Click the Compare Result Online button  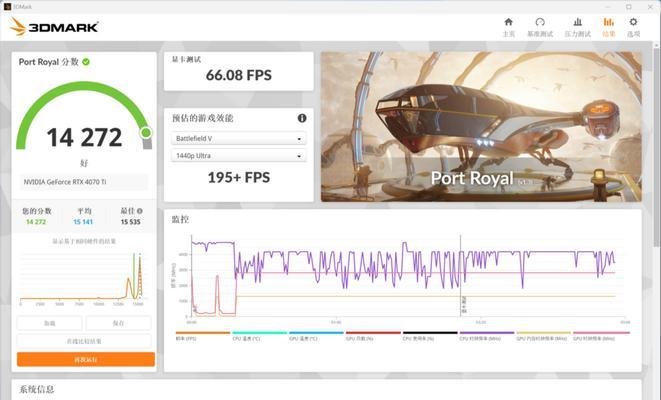(x=84, y=341)
